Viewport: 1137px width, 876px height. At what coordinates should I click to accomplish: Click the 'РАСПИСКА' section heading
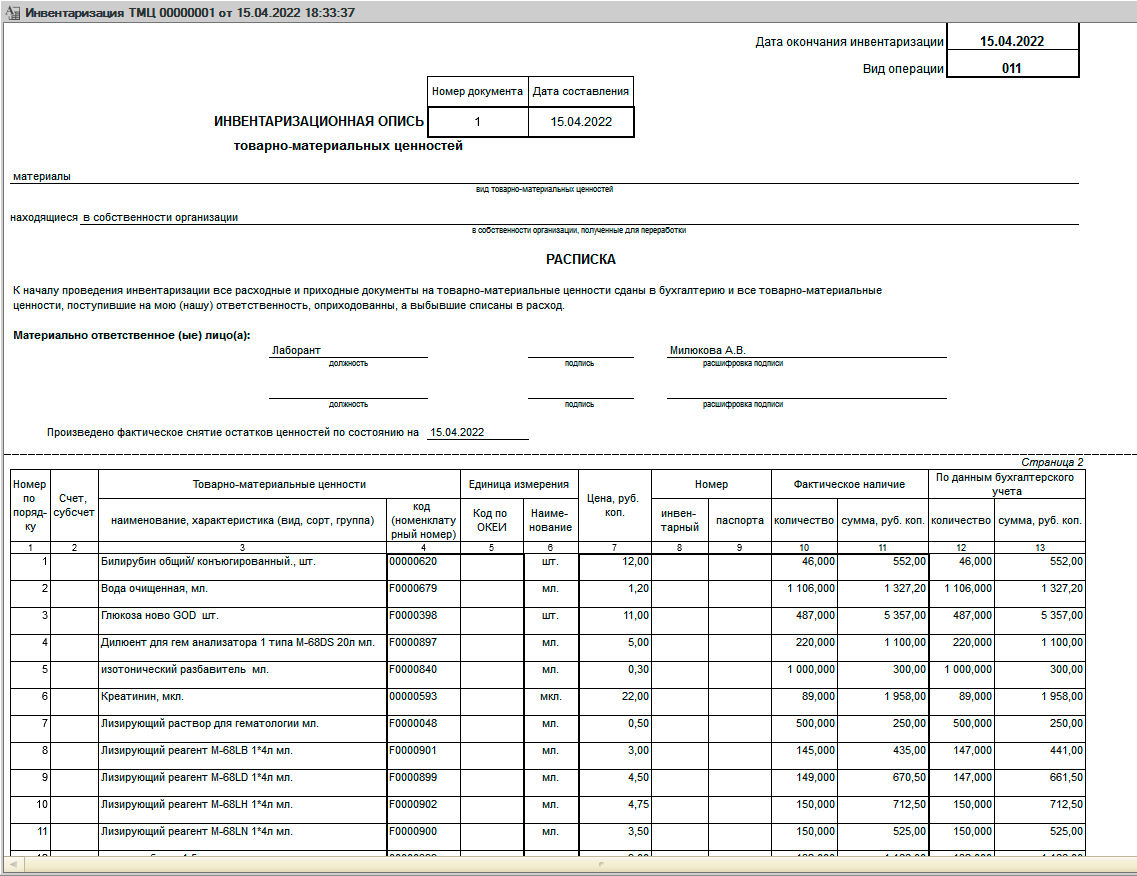580,259
